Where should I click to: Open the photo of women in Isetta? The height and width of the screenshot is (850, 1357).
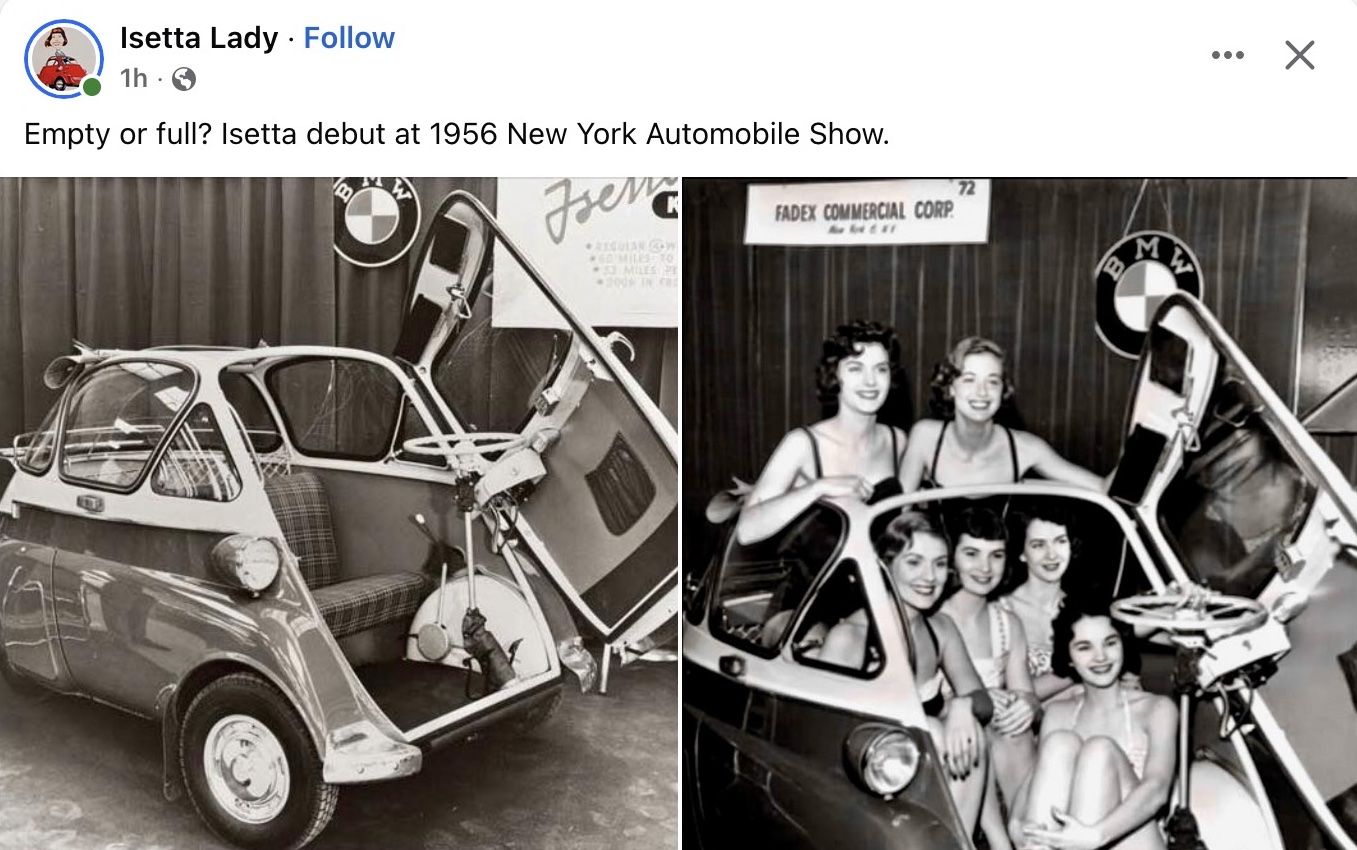pyautogui.click(x=1020, y=514)
